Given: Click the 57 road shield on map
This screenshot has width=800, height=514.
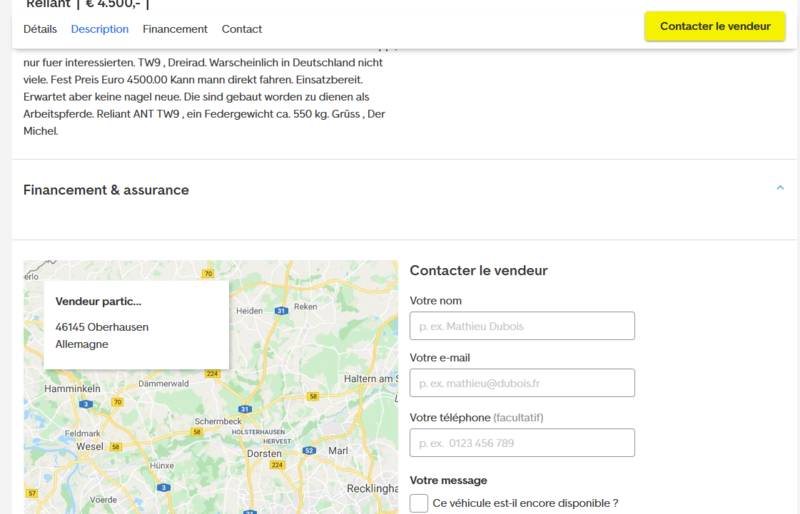Looking at the screenshot, I should click(32, 493).
